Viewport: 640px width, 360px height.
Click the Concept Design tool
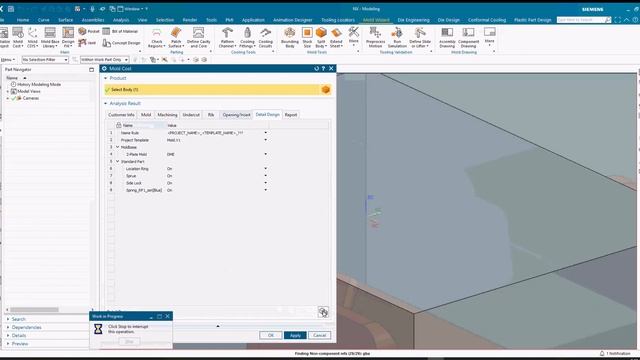[x=122, y=43]
